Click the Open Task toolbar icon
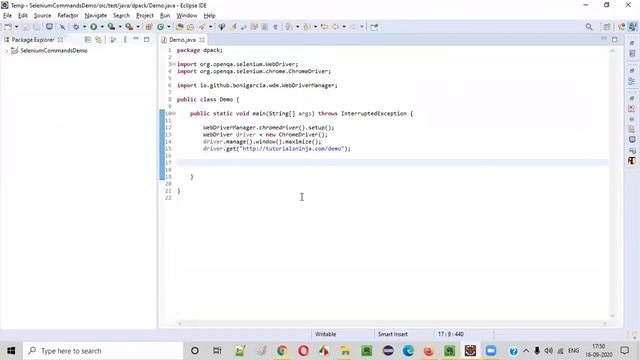The image size is (640, 360). click(190, 27)
